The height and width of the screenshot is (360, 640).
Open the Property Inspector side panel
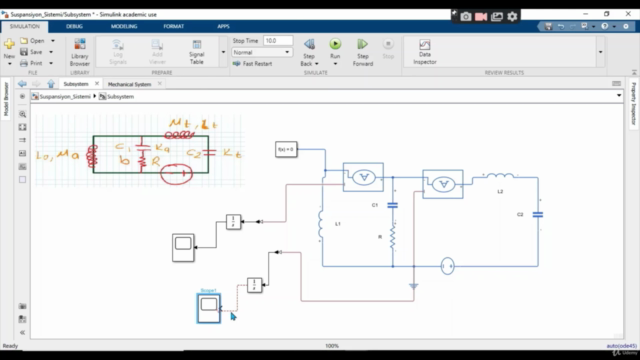633,104
